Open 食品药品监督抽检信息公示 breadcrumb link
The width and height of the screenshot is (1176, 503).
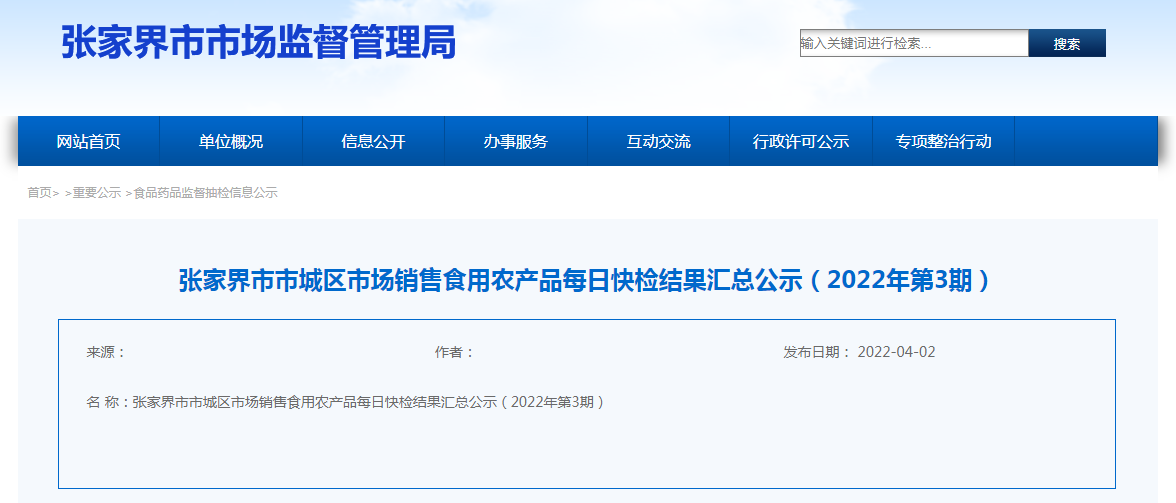click(x=206, y=193)
